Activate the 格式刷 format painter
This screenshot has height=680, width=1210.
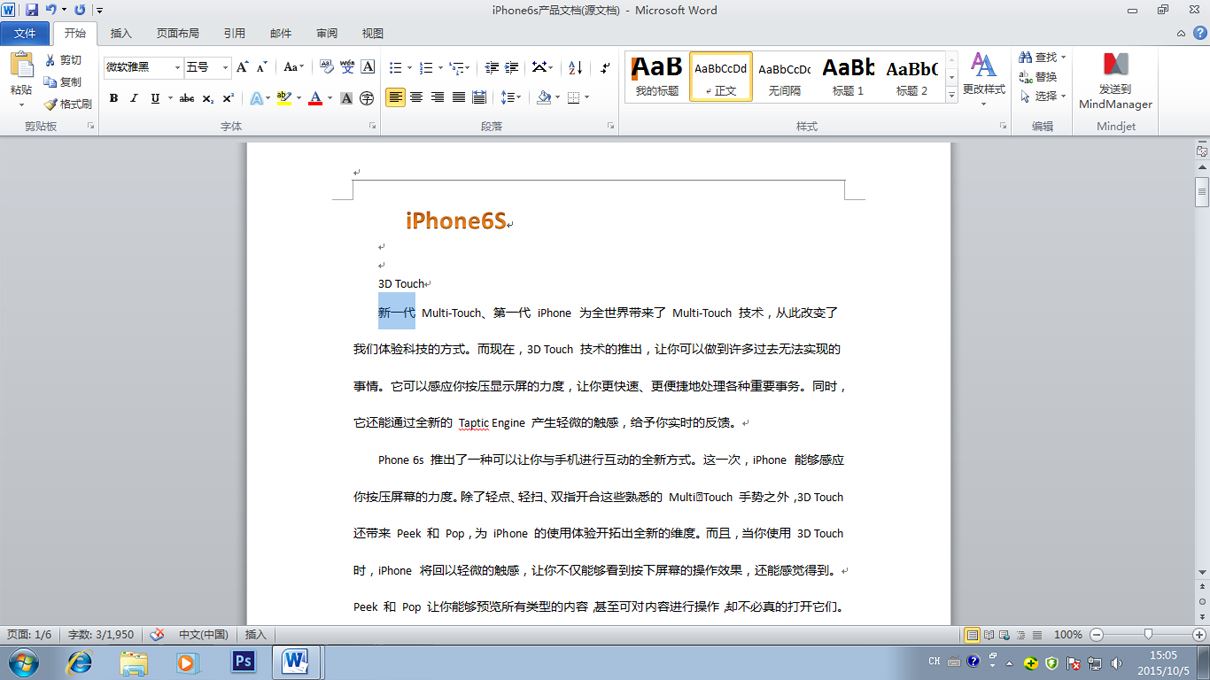67,104
